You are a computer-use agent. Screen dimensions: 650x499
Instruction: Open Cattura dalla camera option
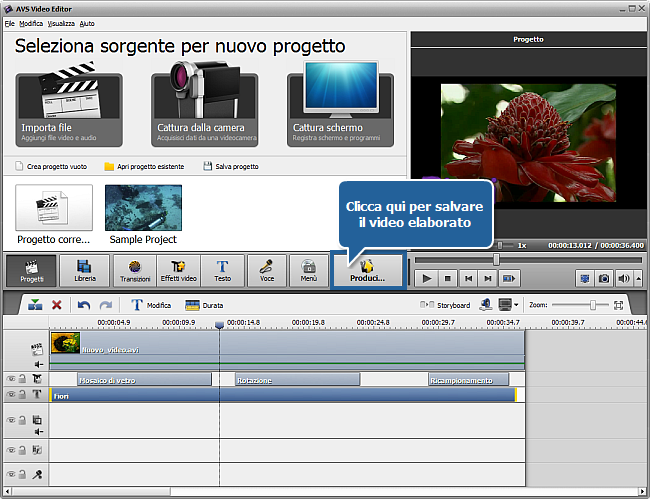coord(204,109)
